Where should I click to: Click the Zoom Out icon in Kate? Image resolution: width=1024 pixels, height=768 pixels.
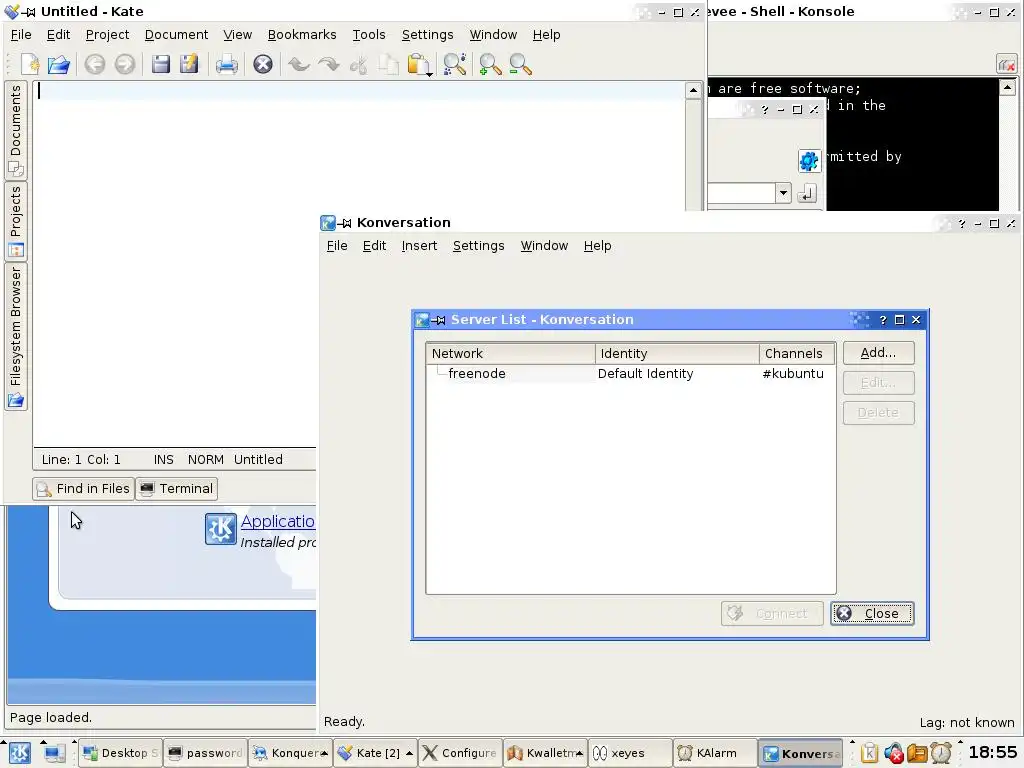[x=520, y=64]
